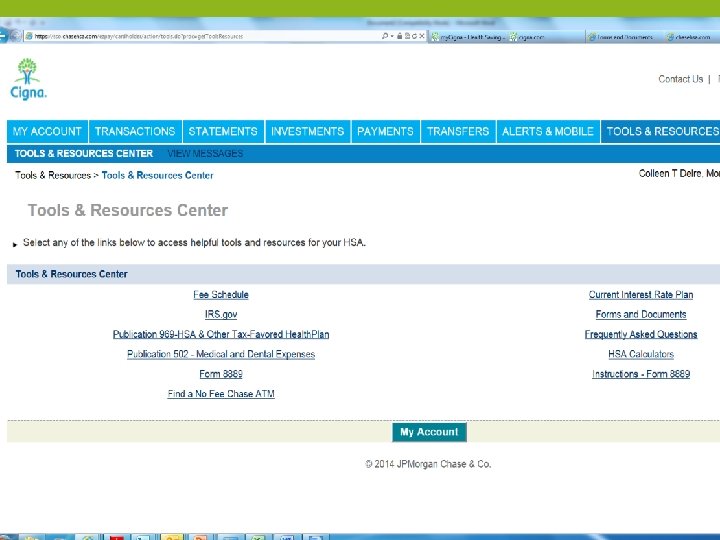
Task: Open the IRS.gov link
Action: click(221, 315)
